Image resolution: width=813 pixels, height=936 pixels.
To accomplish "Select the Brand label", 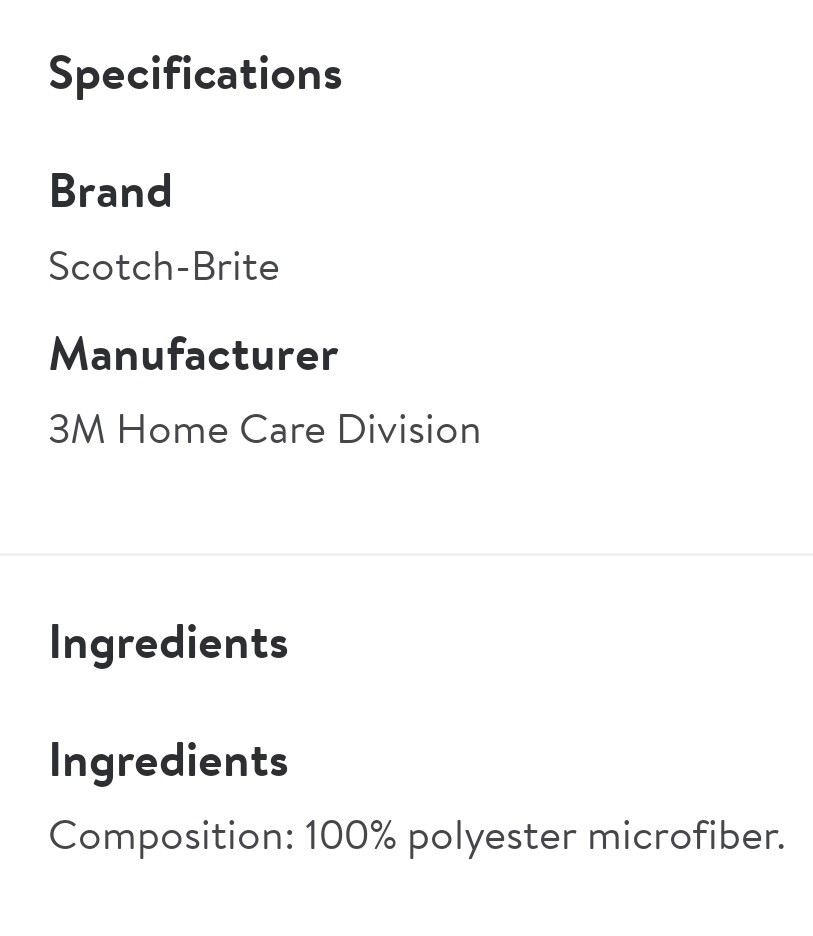I will pos(110,192).
